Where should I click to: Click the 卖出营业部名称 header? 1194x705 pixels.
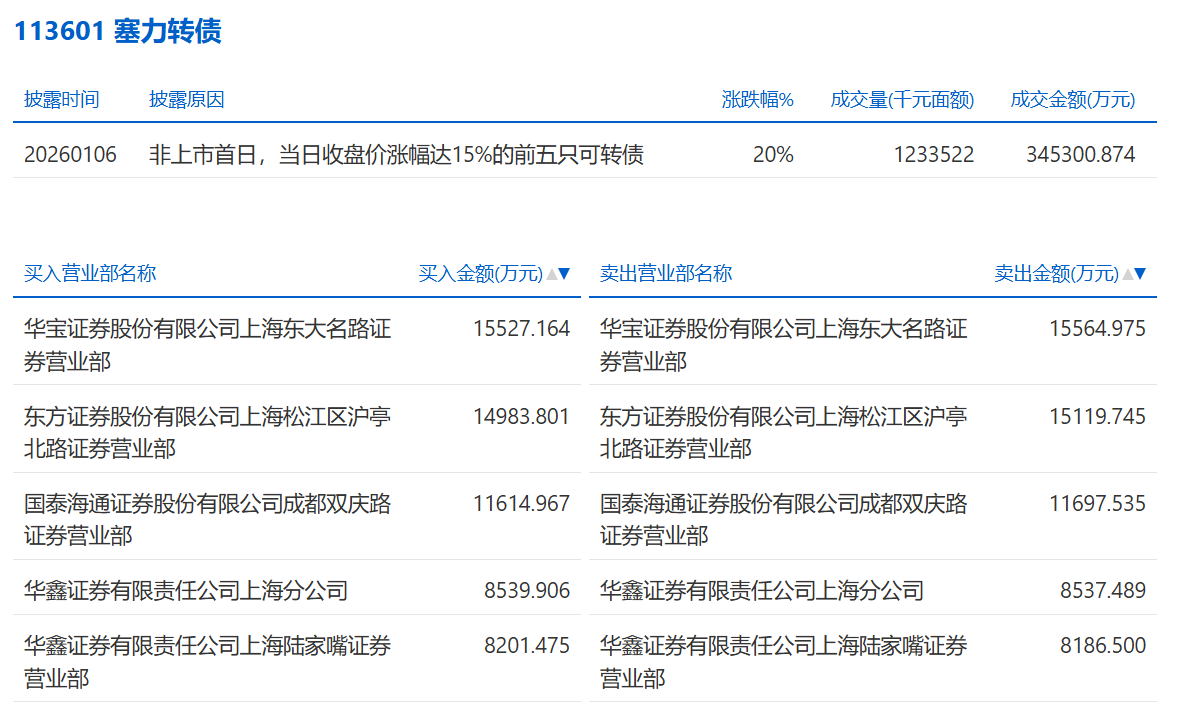point(666,274)
